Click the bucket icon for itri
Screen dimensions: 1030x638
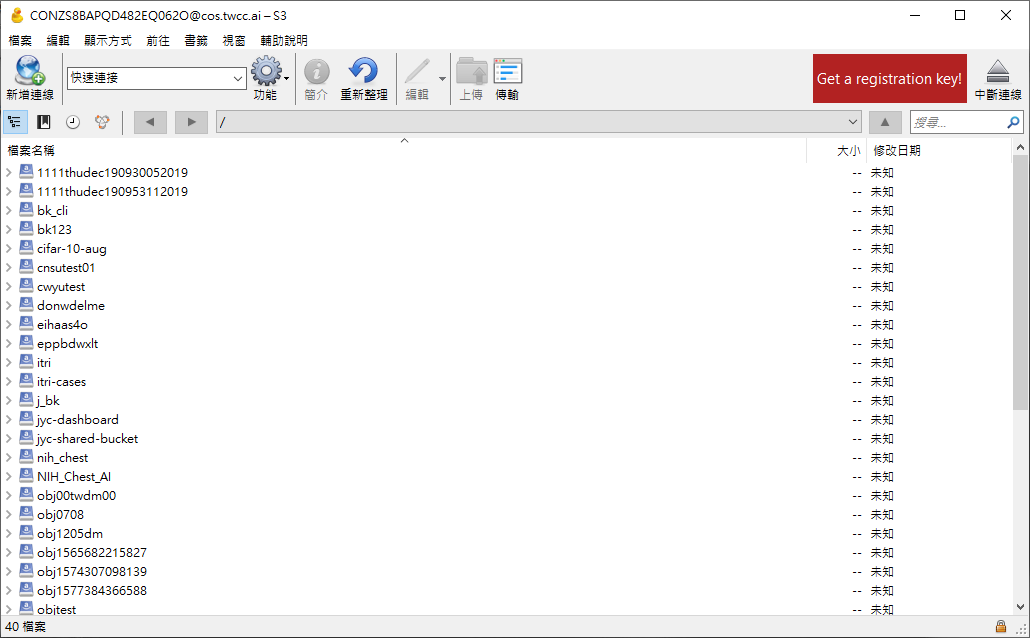coord(26,361)
